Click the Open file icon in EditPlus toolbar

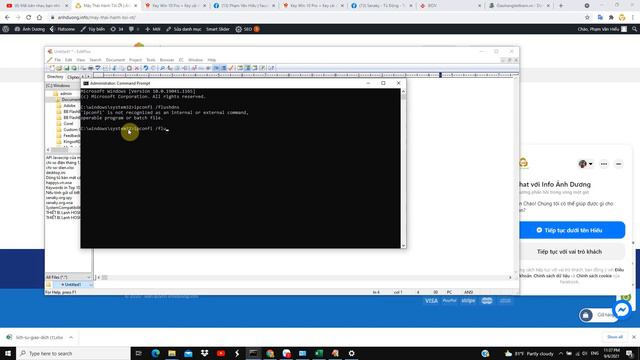coord(59,68)
